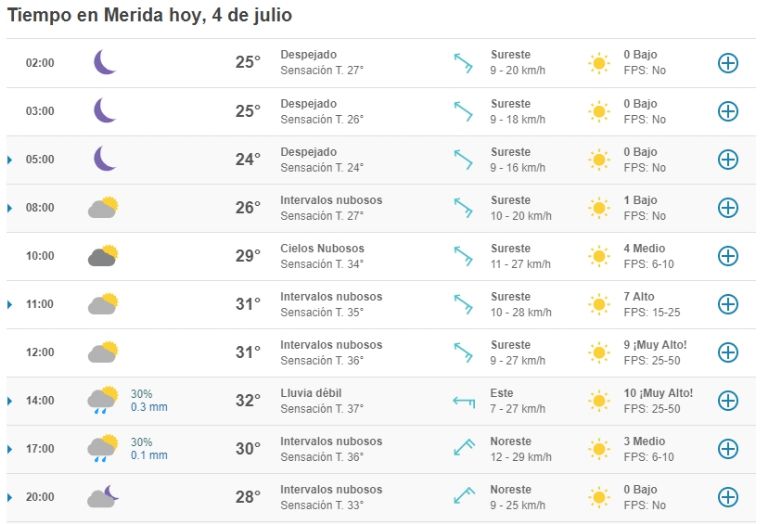The image size is (768, 524).
Task: Expand the 08:00 row triangle
Action: coord(9,208)
